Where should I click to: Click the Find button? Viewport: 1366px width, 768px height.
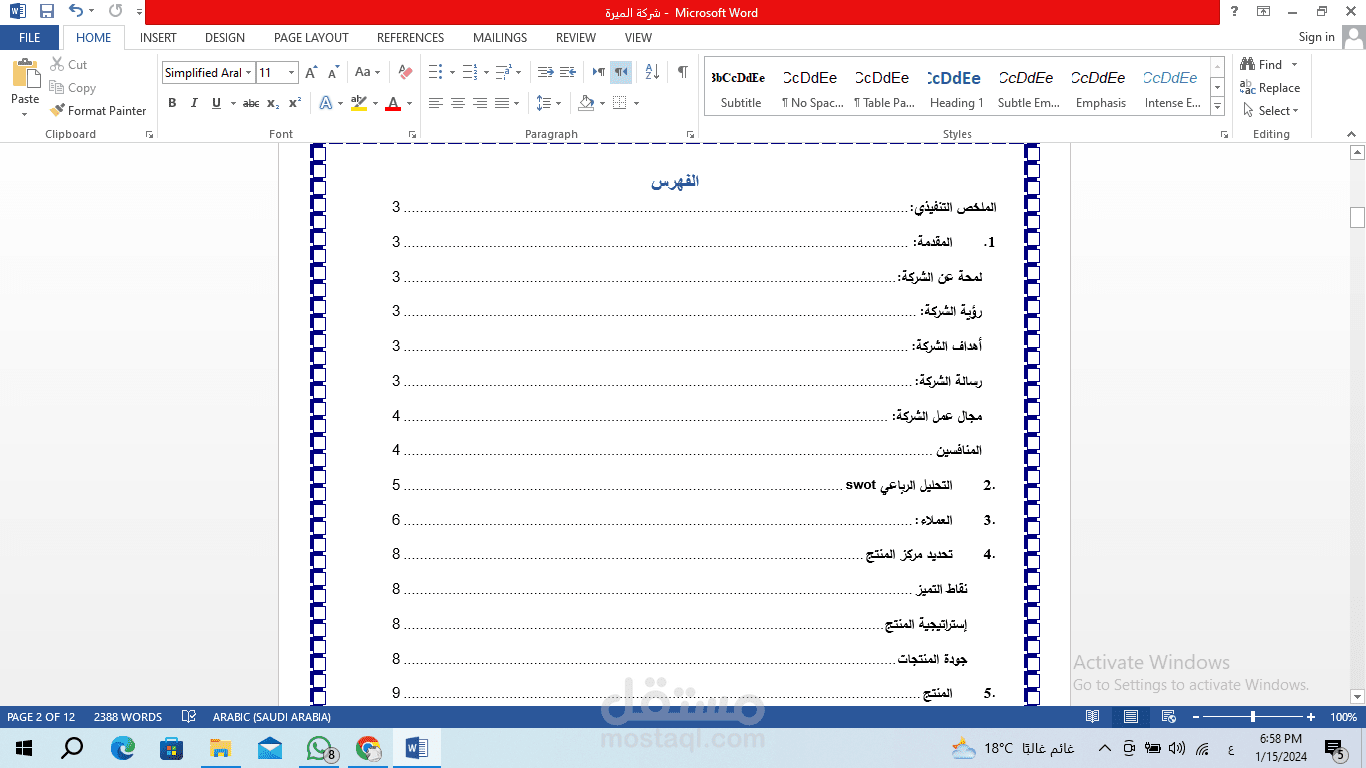(x=1262, y=65)
